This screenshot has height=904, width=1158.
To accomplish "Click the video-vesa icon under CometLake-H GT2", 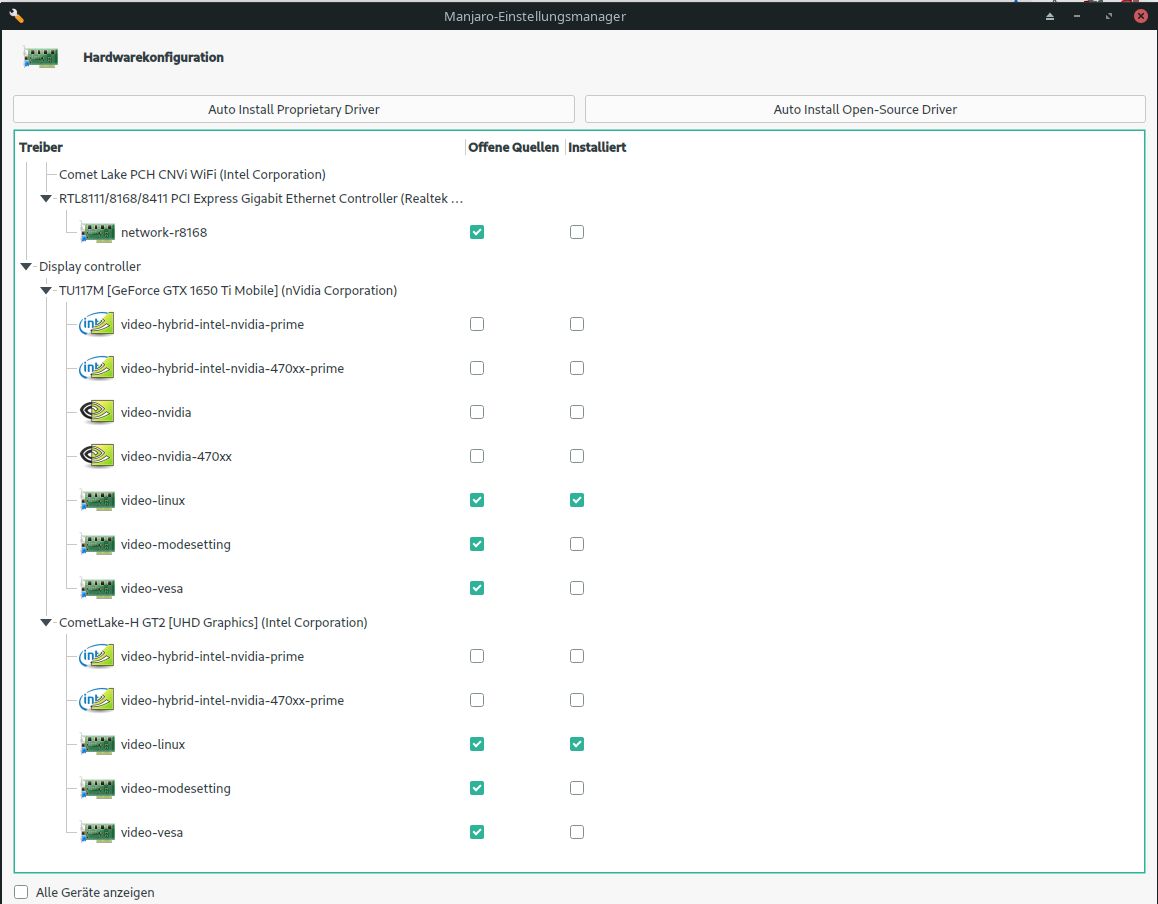I will (x=97, y=832).
